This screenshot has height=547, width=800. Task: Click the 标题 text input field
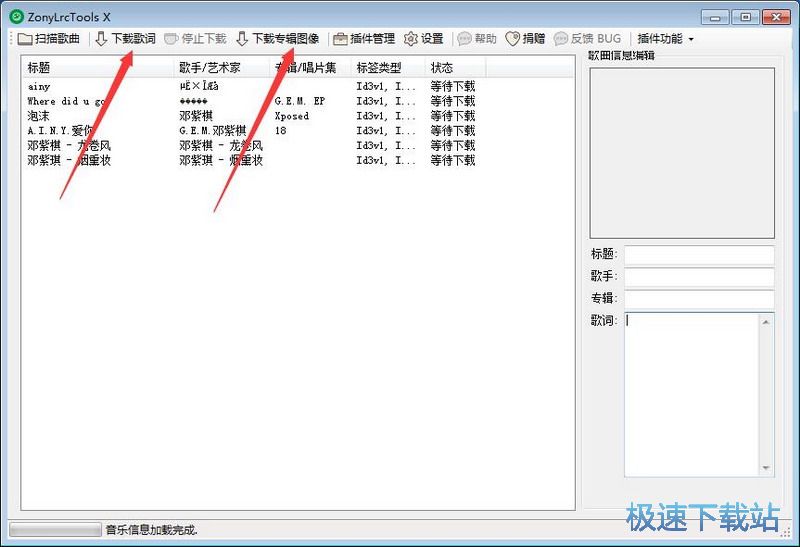[699, 255]
